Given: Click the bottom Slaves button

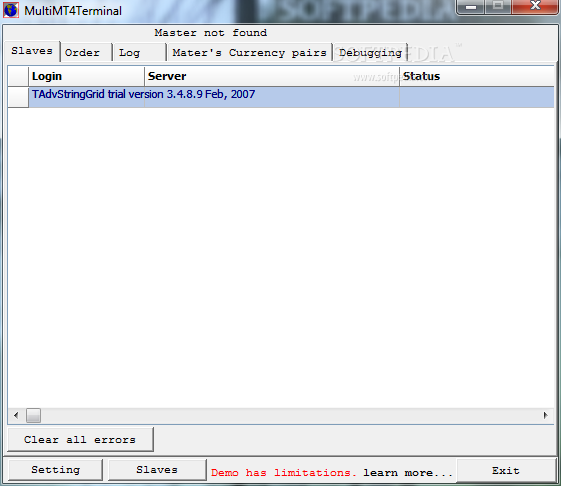Looking at the screenshot, I should 157,470.
